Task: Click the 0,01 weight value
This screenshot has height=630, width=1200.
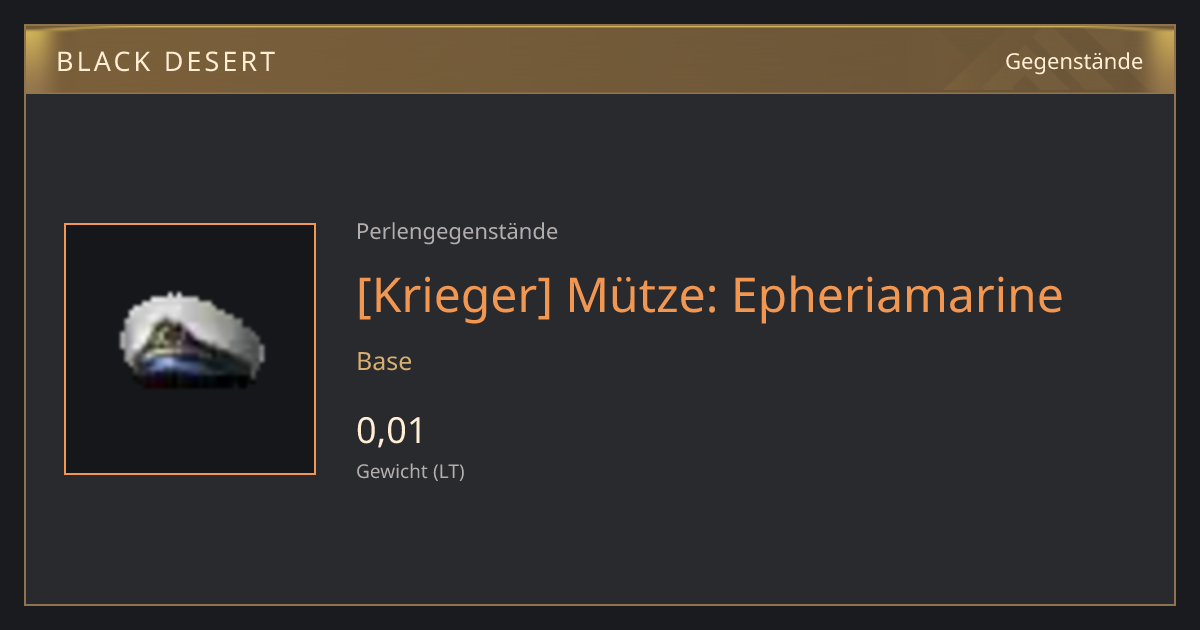Action: (x=391, y=431)
